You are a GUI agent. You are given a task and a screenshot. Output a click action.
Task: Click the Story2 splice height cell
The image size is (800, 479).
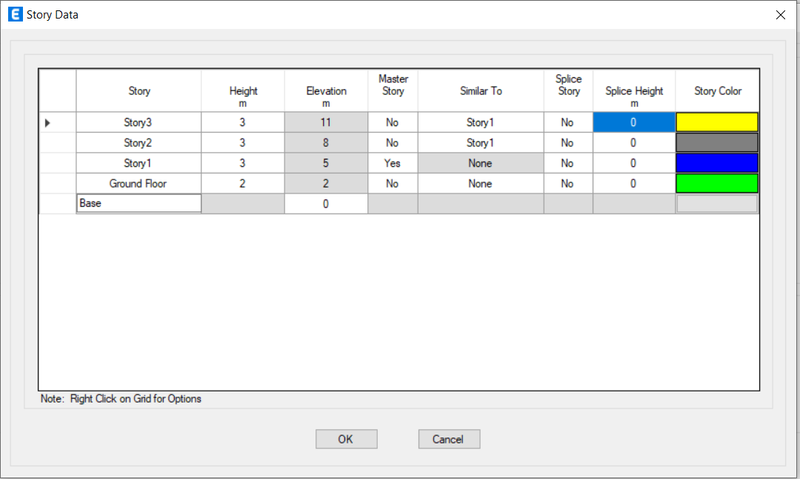tap(634, 143)
